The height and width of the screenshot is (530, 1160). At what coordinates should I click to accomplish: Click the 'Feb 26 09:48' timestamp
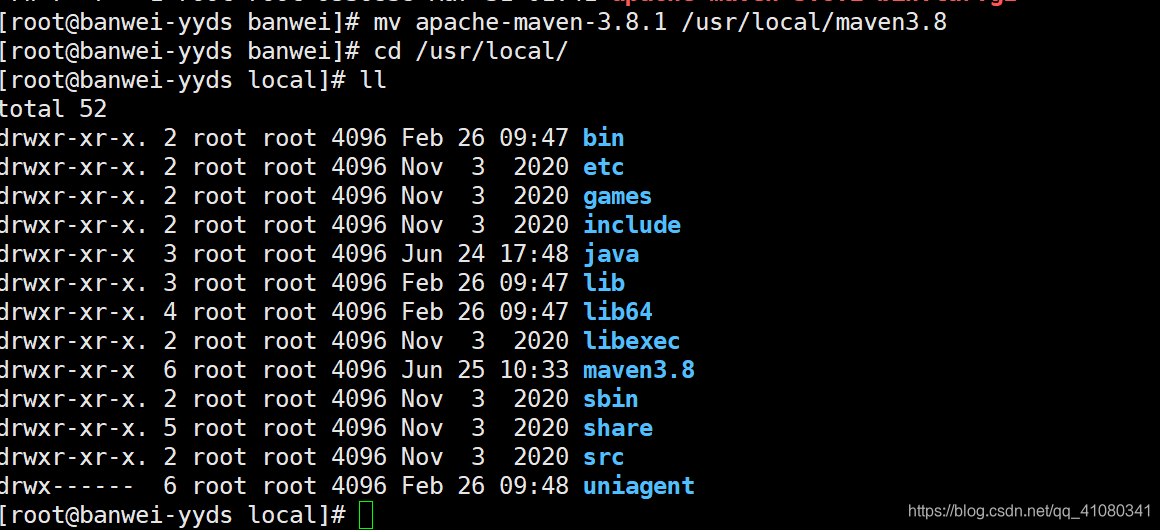485,486
